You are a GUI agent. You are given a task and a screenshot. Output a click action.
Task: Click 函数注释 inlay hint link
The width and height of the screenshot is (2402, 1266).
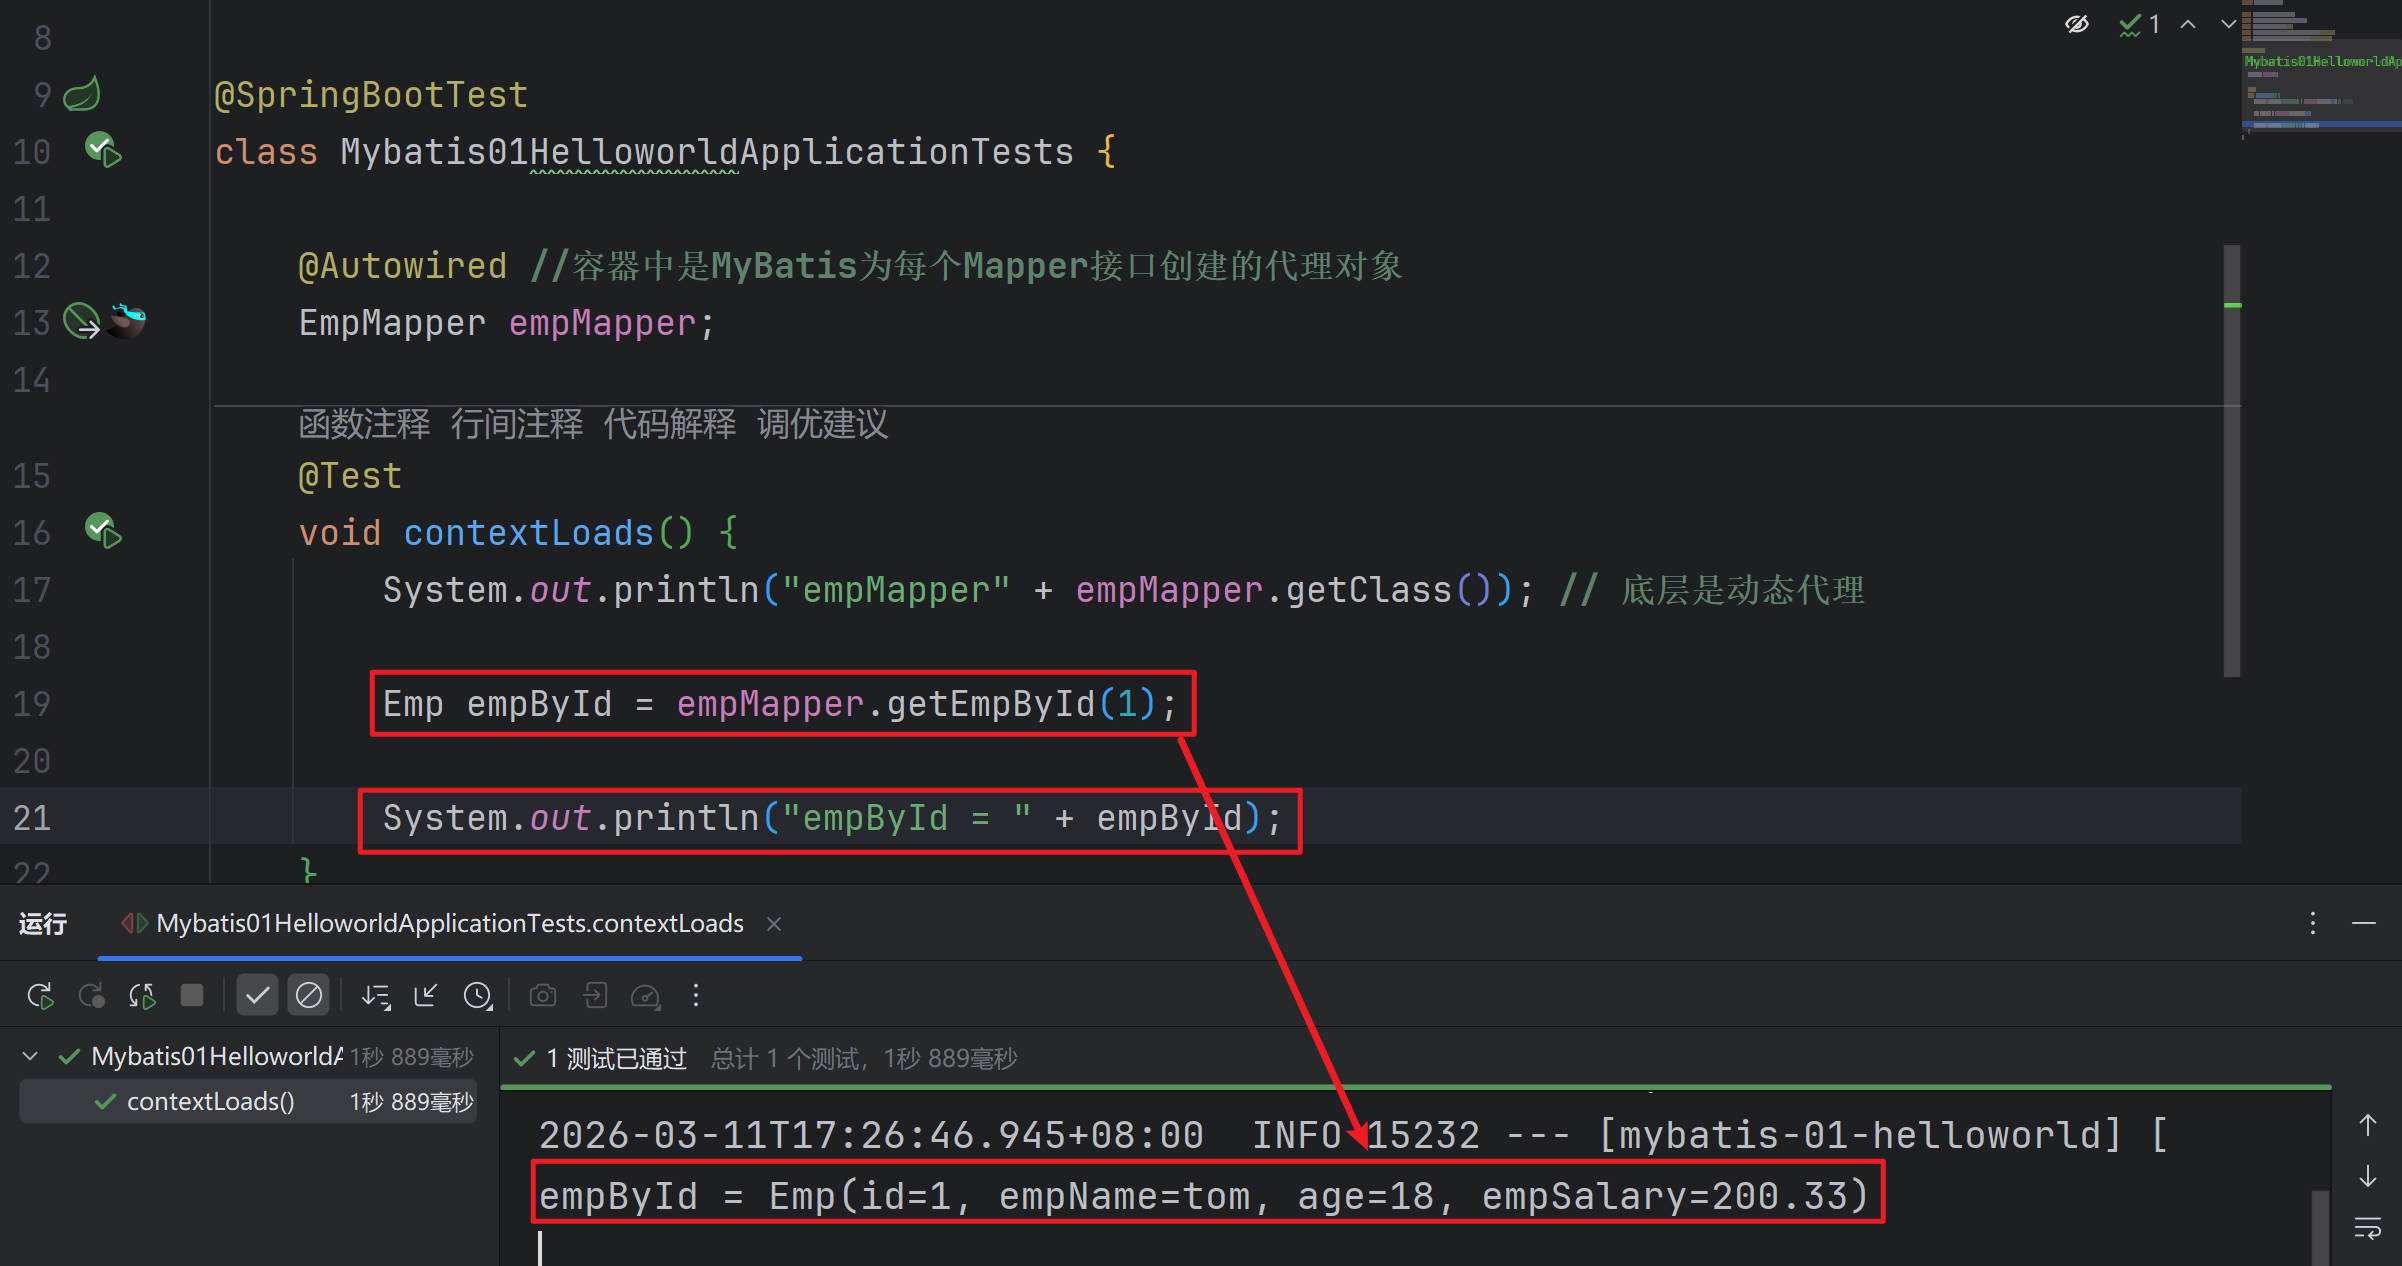pos(364,424)
